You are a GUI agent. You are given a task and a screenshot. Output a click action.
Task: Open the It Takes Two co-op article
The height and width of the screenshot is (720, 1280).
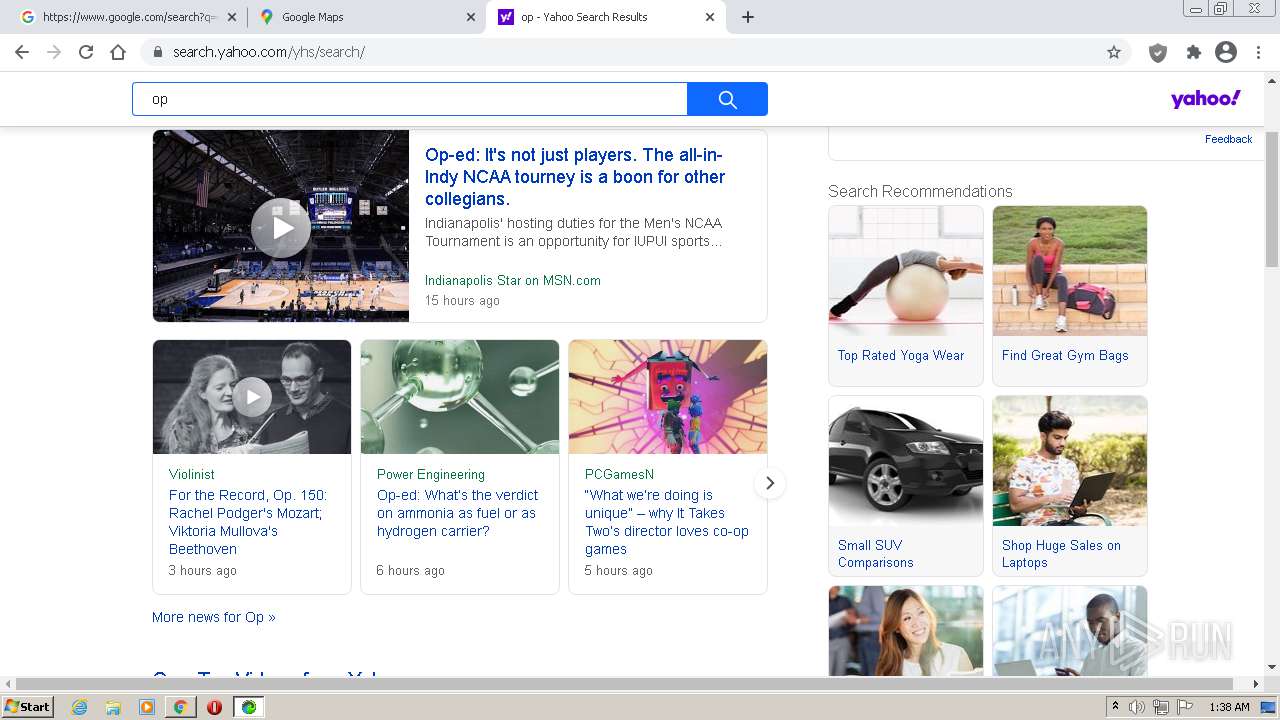click(667, 522)
